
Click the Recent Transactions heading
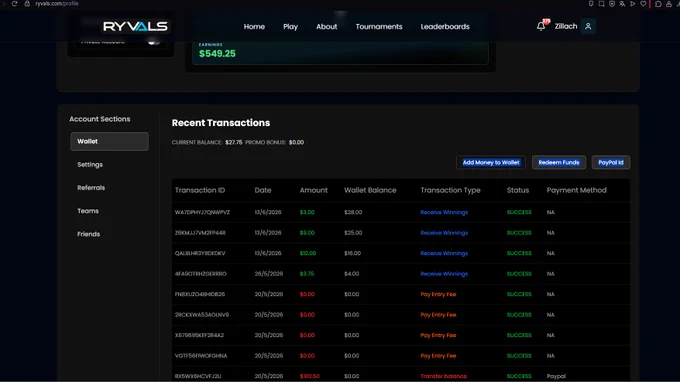point(221,123)
